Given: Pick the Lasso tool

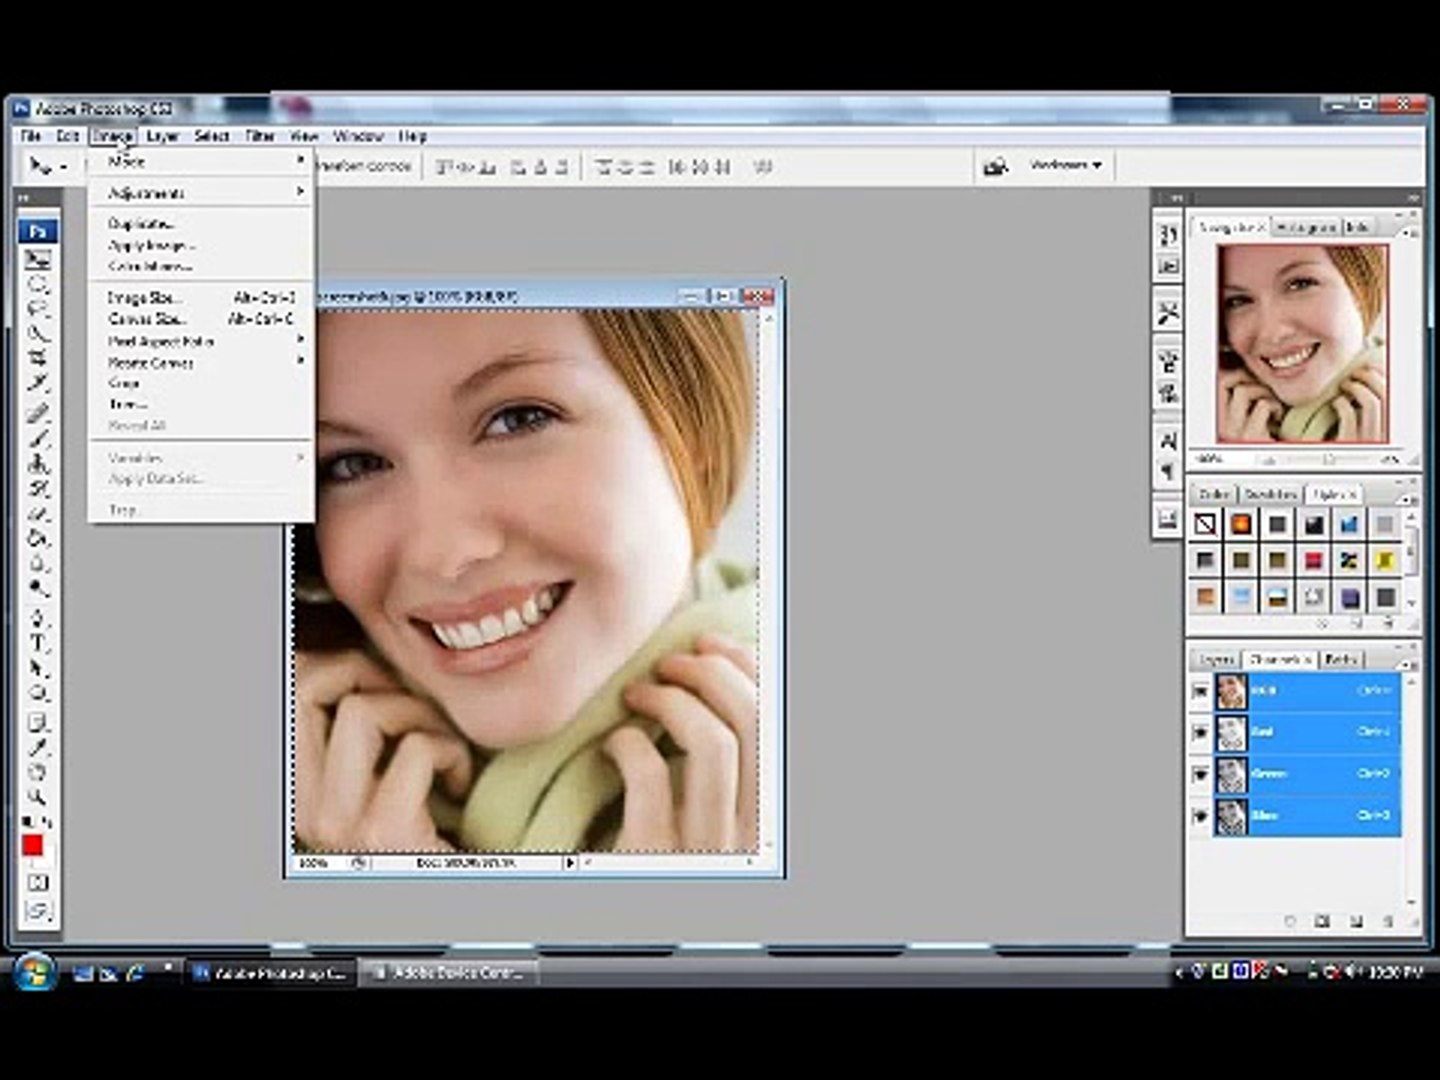Looking at the screenshot, I should coord(38,308).
